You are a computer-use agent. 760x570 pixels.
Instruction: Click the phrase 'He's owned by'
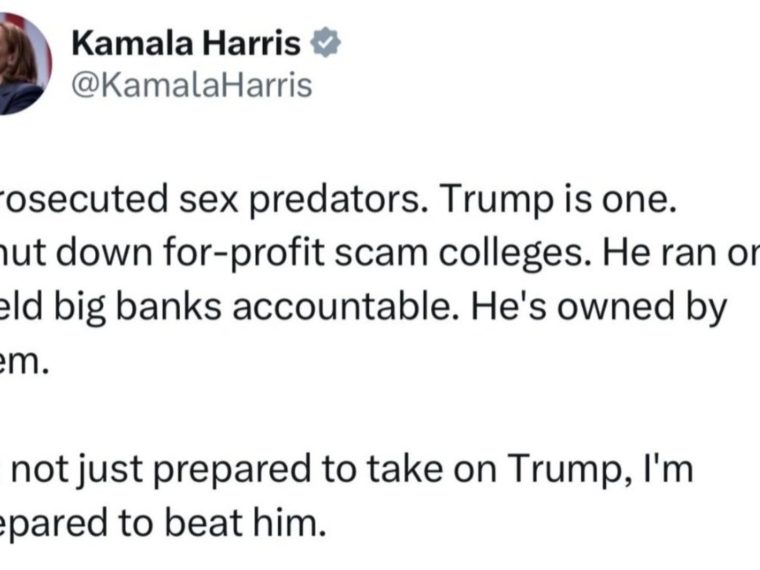point(599,308)
